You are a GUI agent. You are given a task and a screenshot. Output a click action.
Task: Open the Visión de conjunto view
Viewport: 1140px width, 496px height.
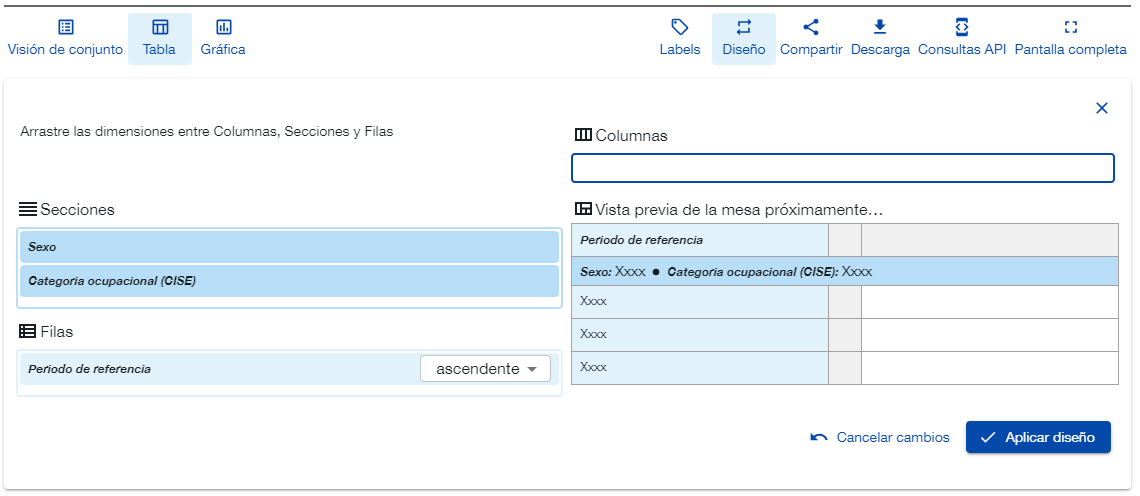coord(65,38)
